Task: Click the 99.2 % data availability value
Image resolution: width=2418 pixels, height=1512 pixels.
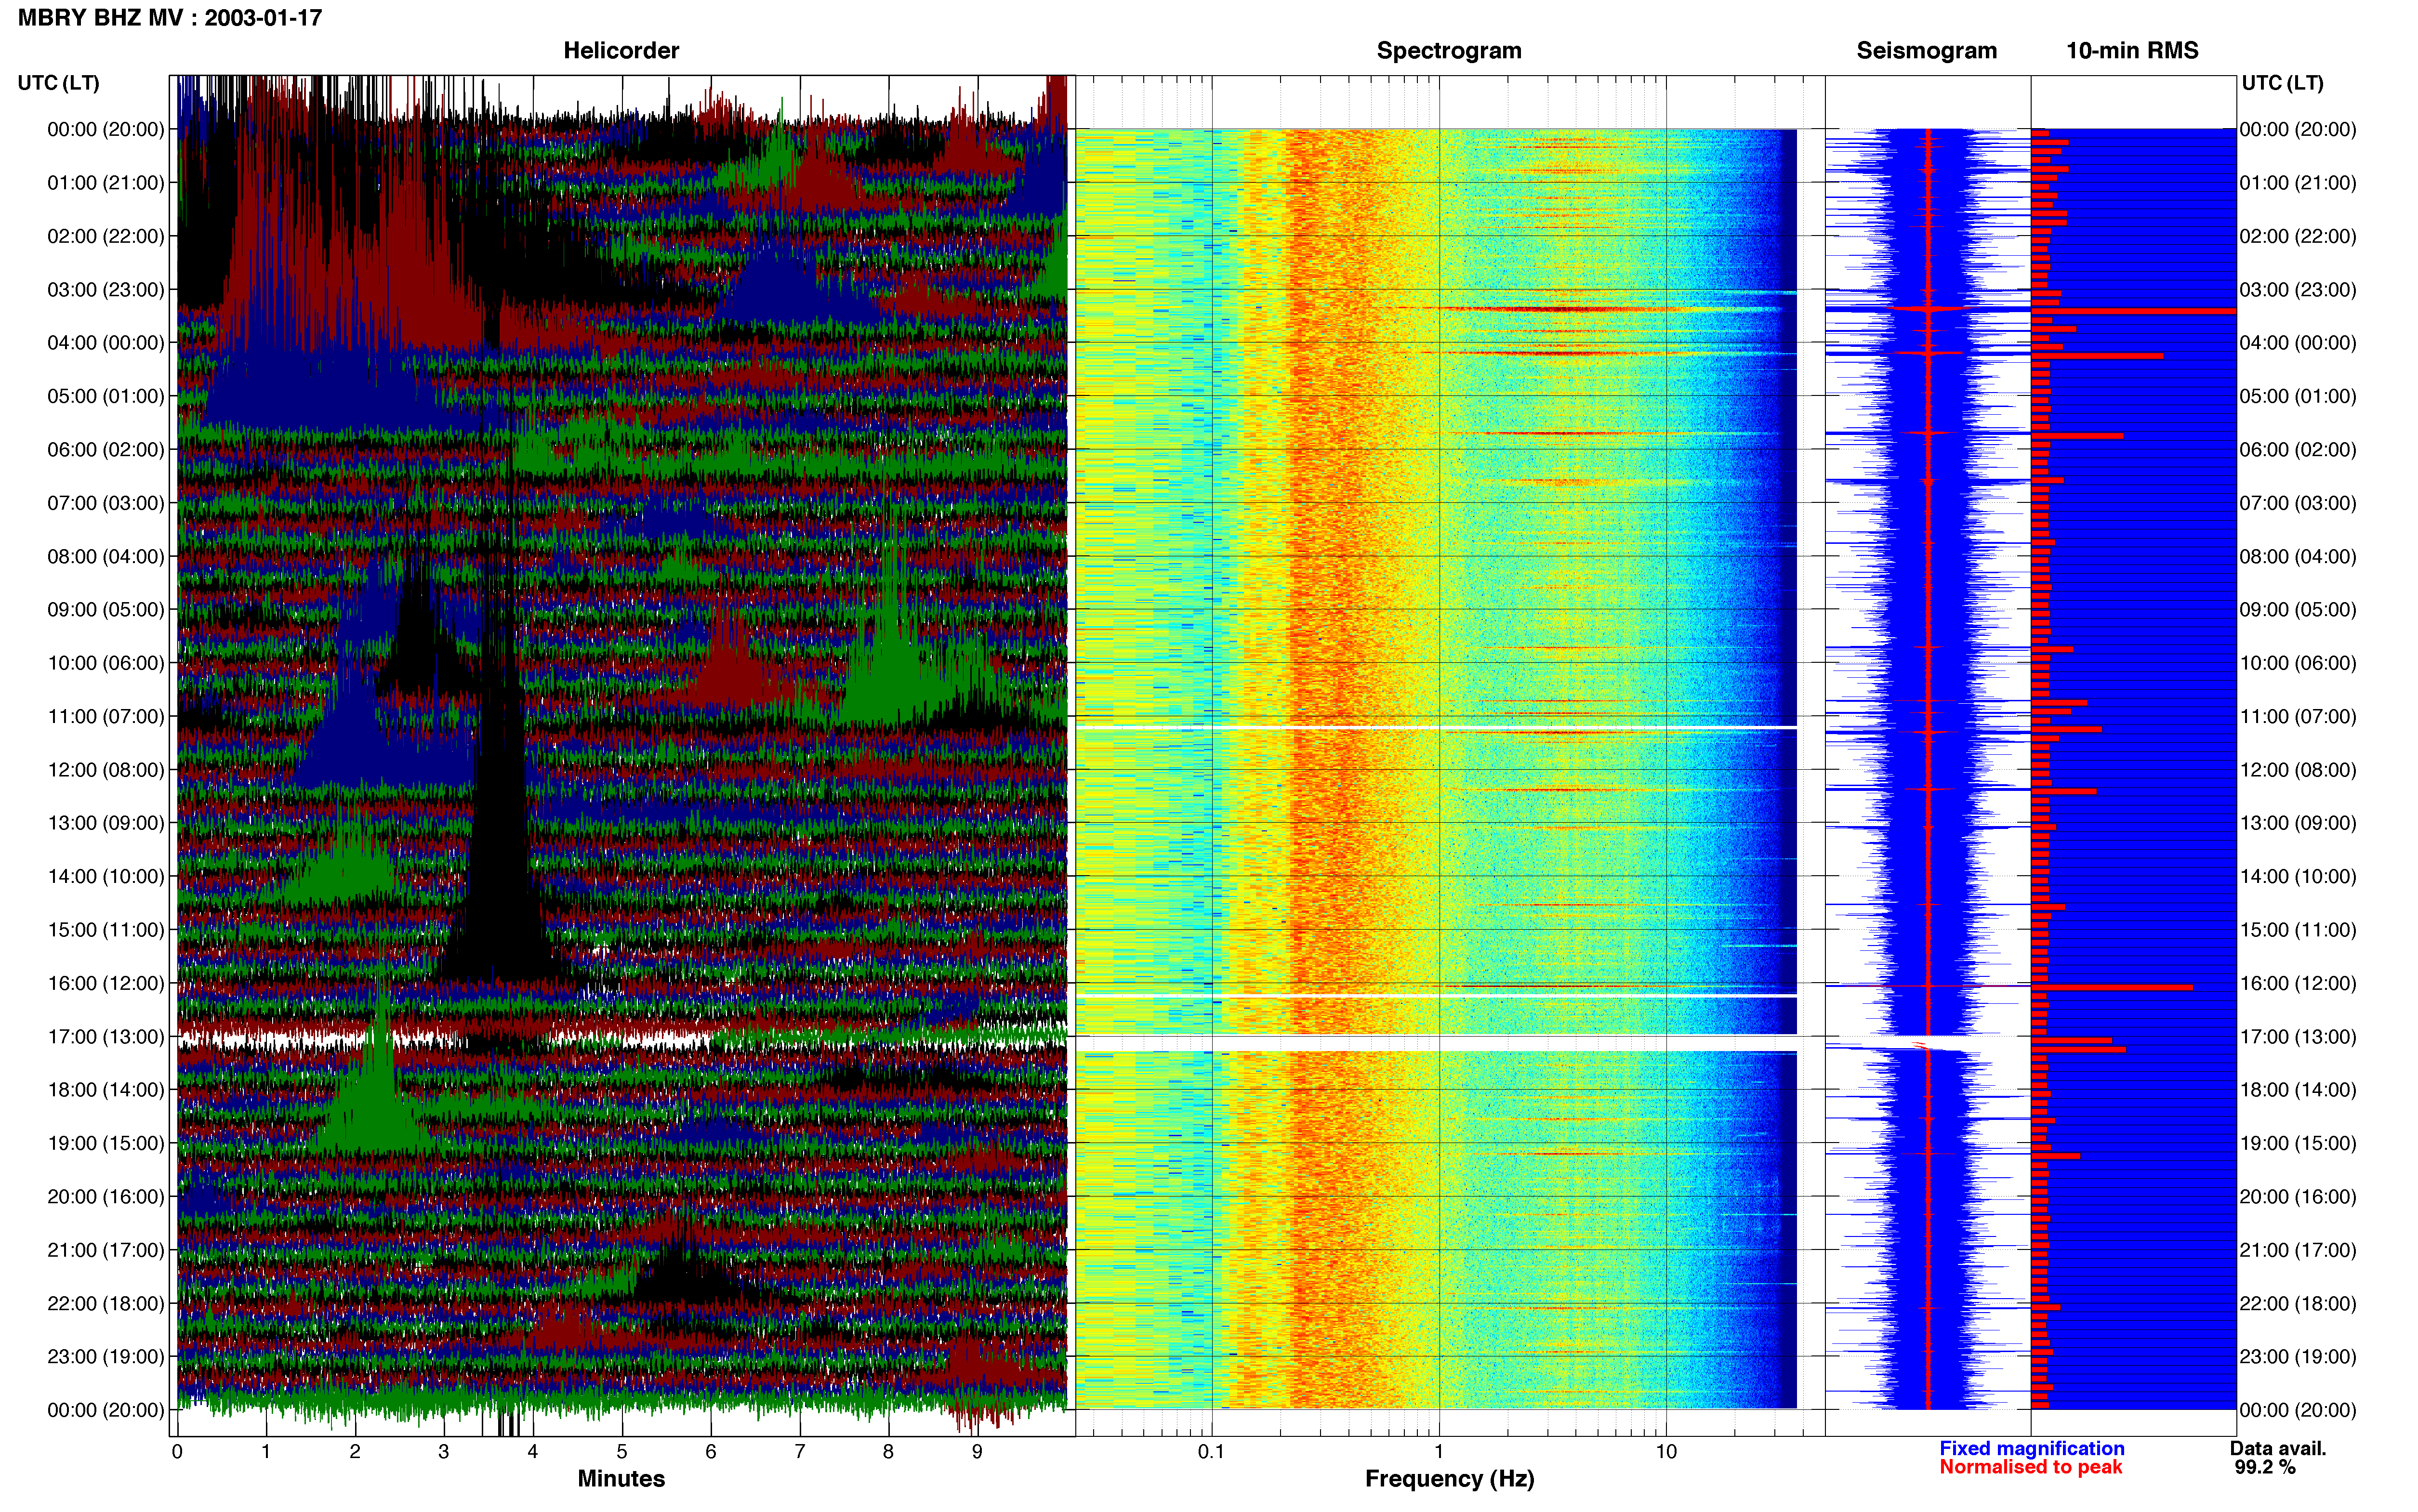Action: (x=2265, y=1467)
